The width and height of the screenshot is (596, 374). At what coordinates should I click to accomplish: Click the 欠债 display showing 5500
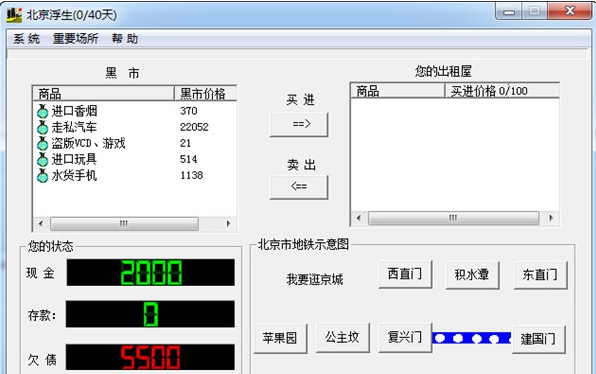(x=151, y=357)
